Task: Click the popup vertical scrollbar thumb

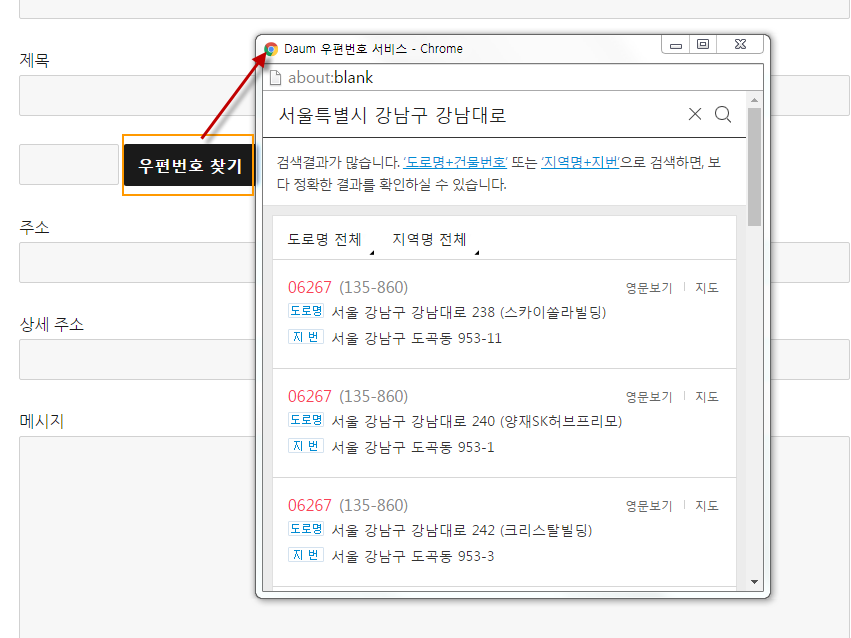Action: click(x=754, y=167)
